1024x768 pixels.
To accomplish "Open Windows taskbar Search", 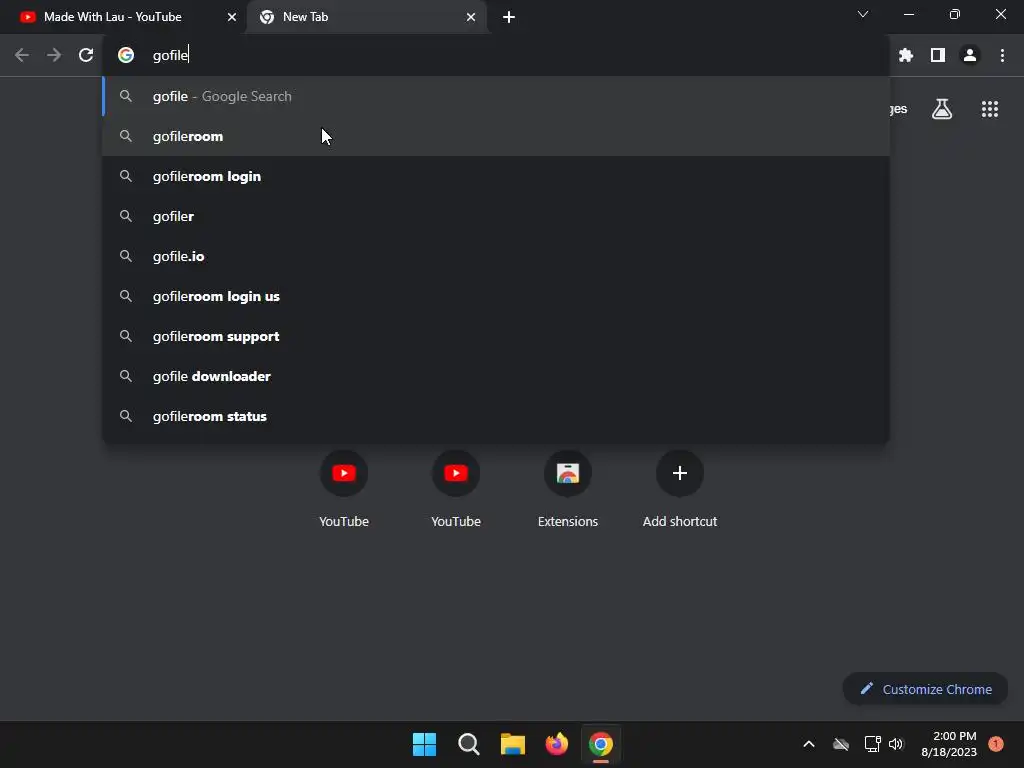I will pyautogui.click(x=469, y=744).
